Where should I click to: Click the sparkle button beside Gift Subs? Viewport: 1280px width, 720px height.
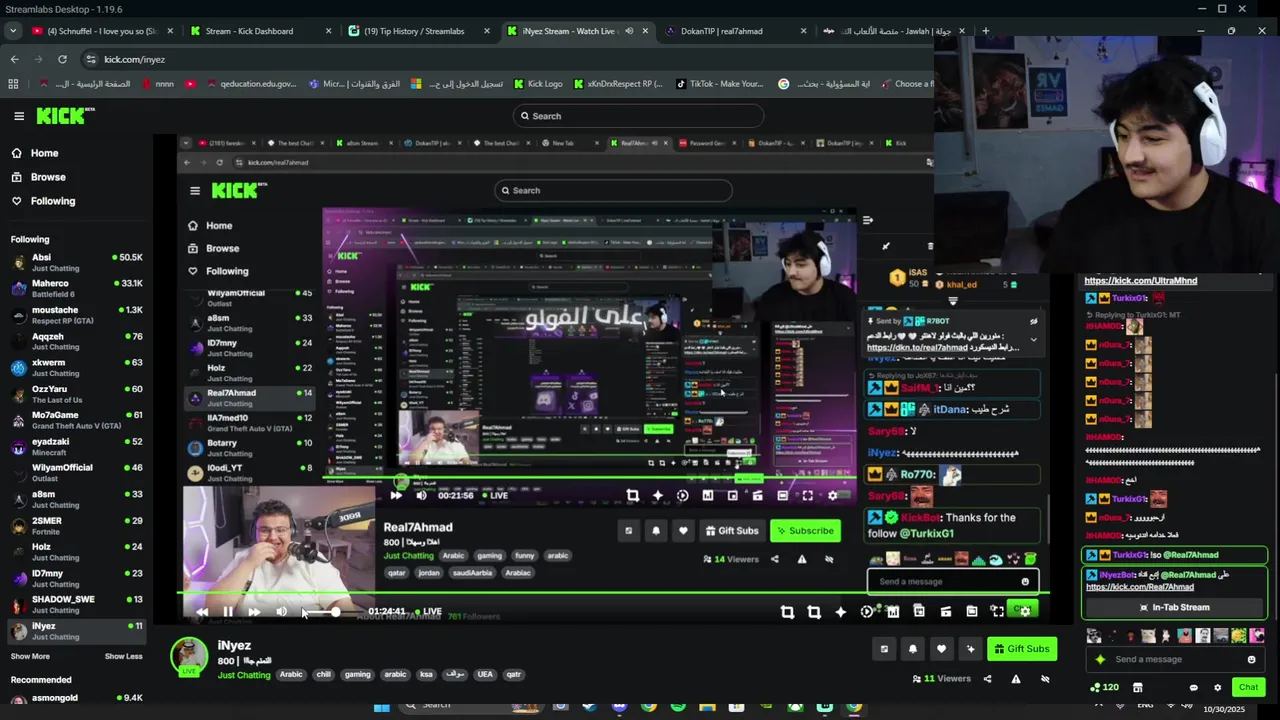click(x=970, y=649)
